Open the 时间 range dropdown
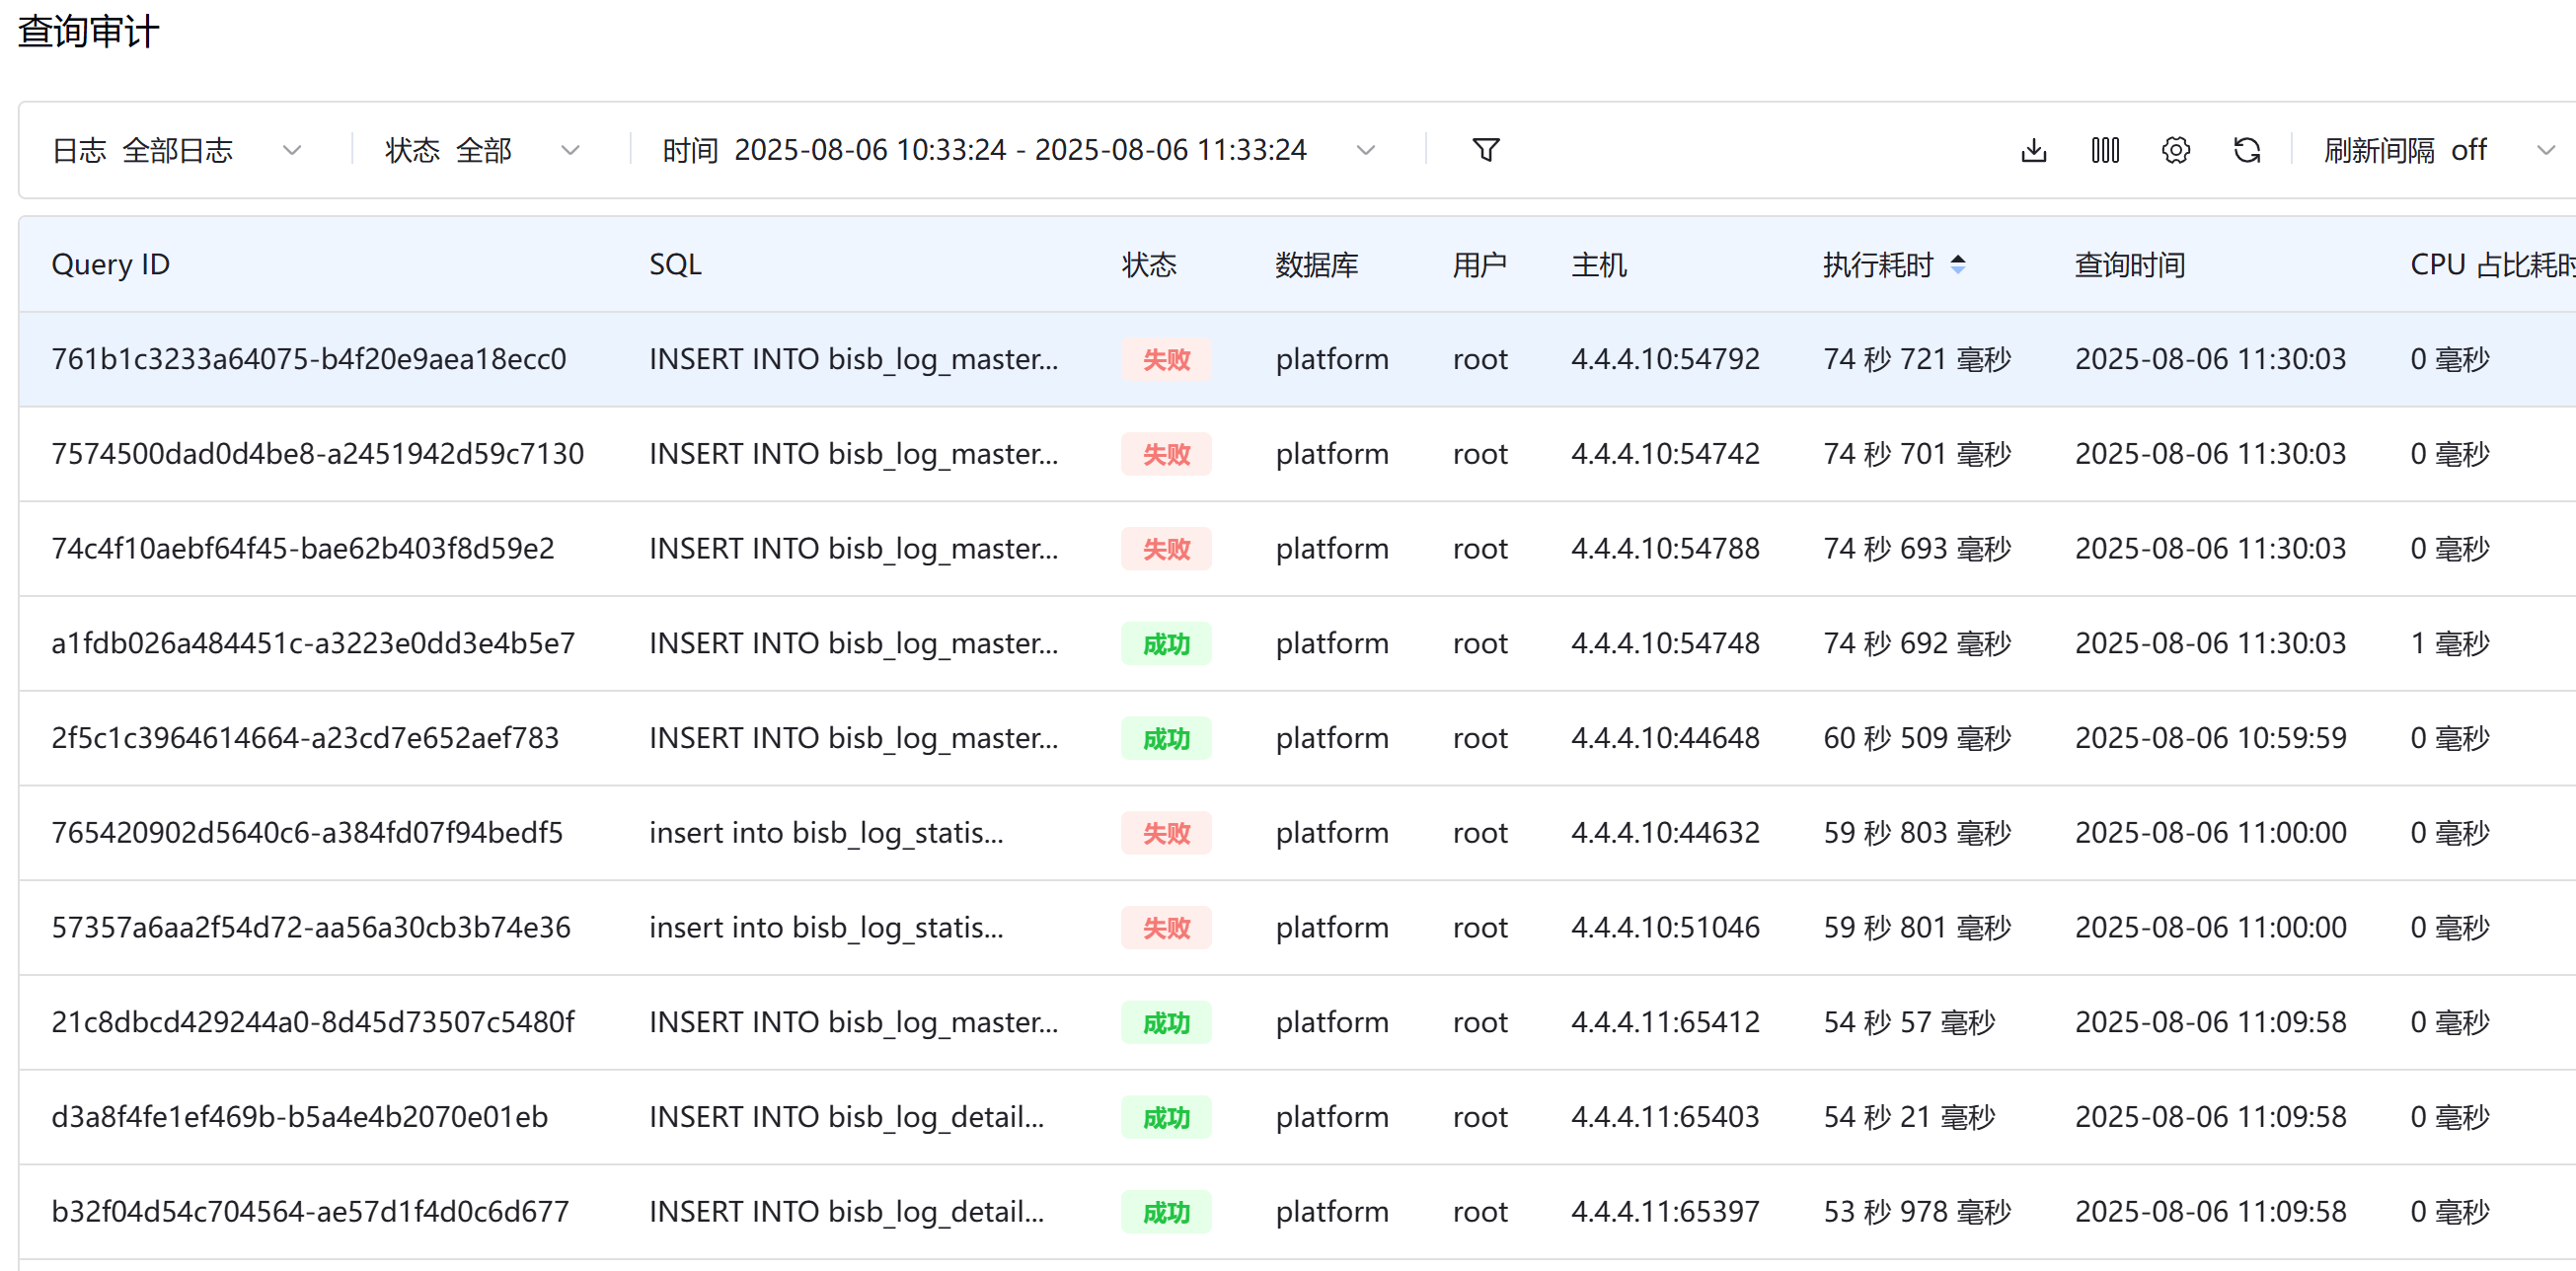This screenshot has height=1271, width=2576. 1019,150
